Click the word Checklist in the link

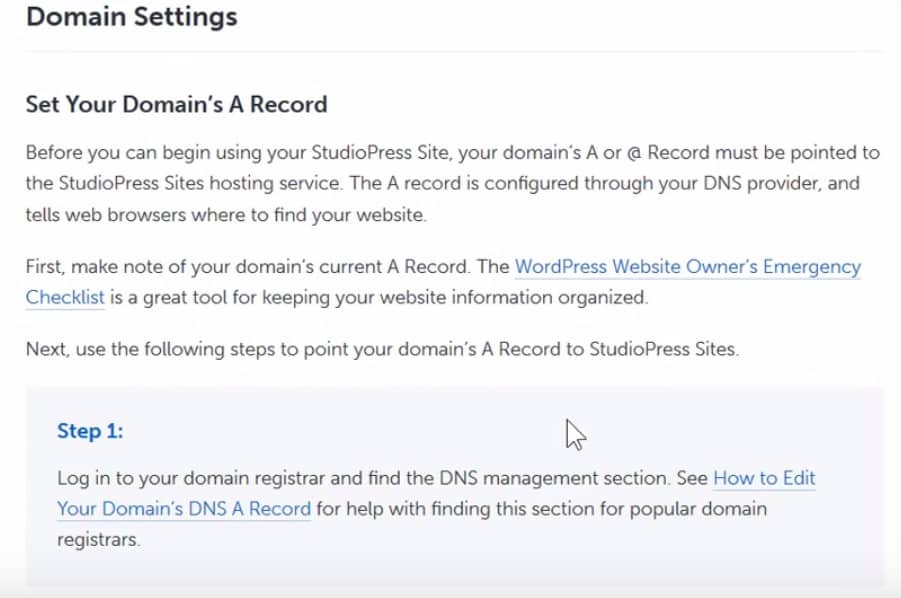pos(65,297)
